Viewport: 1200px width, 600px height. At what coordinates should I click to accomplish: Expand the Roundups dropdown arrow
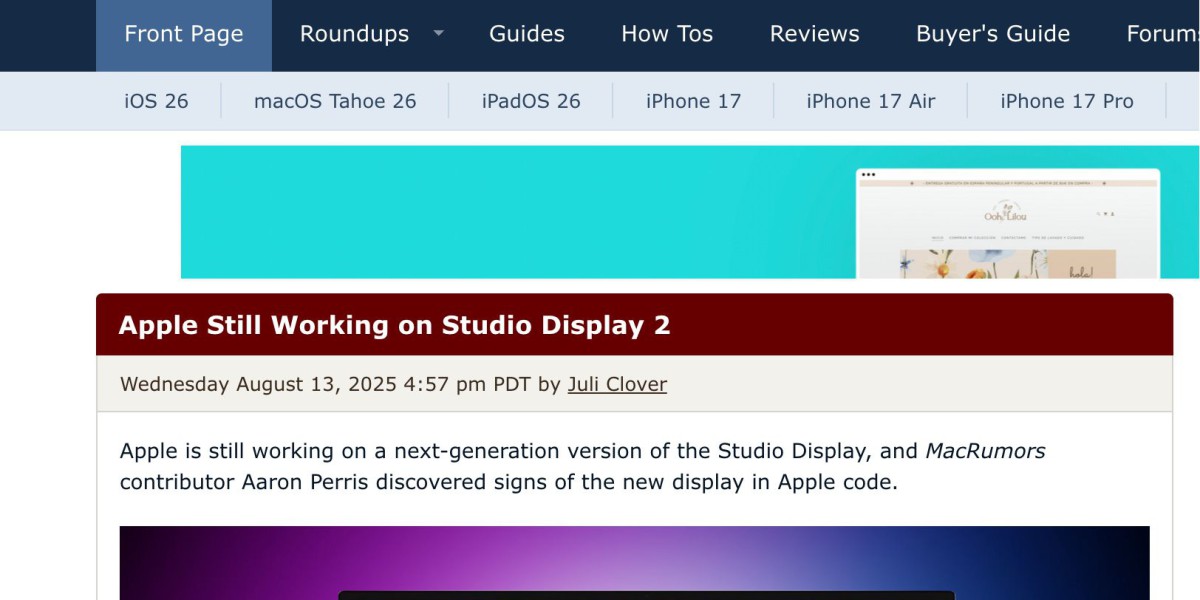point(438,34)
